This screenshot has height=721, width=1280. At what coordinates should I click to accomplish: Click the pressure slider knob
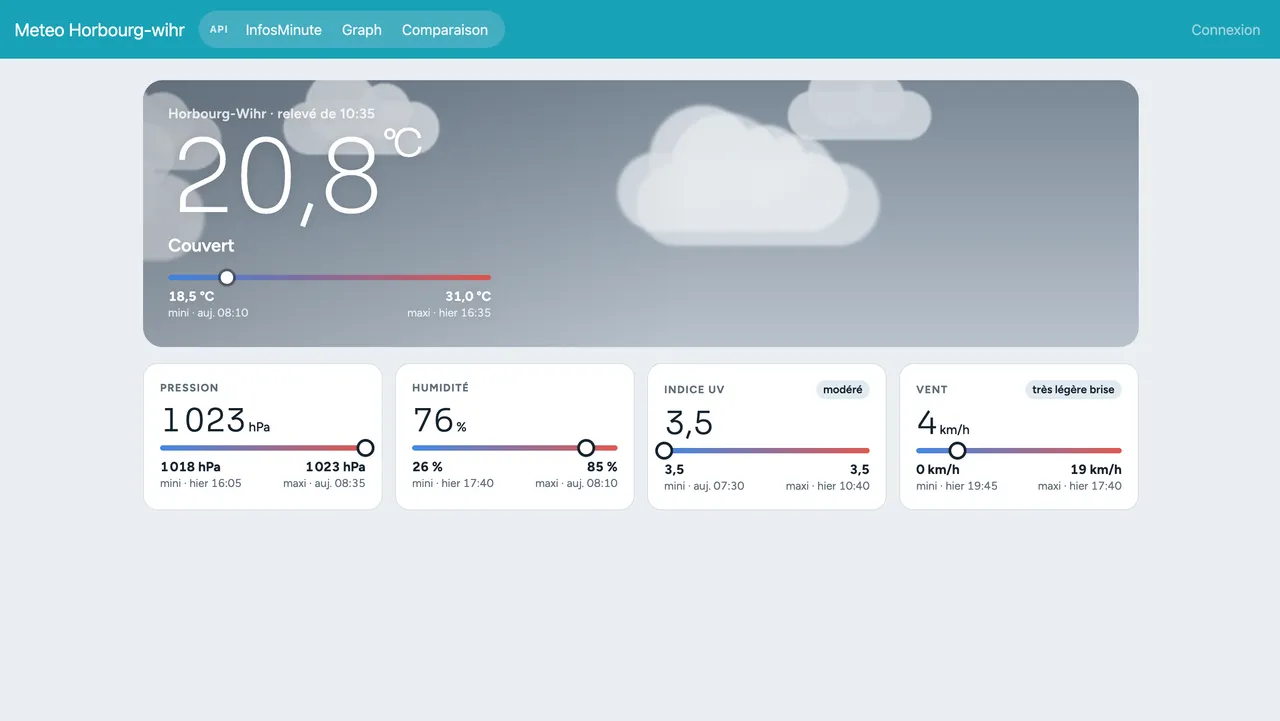click(365, 448)
